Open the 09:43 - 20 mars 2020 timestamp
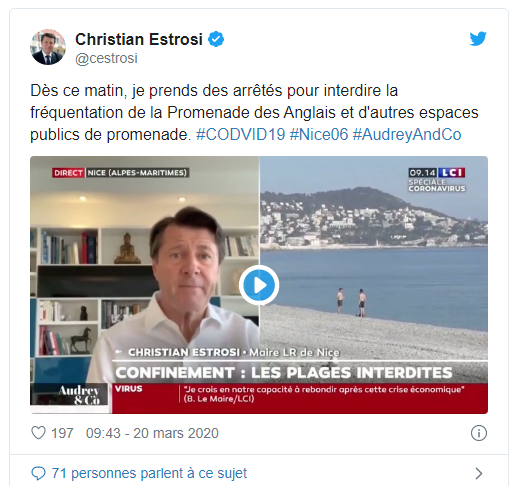This screenshot has width=509, height=486. 152,433
